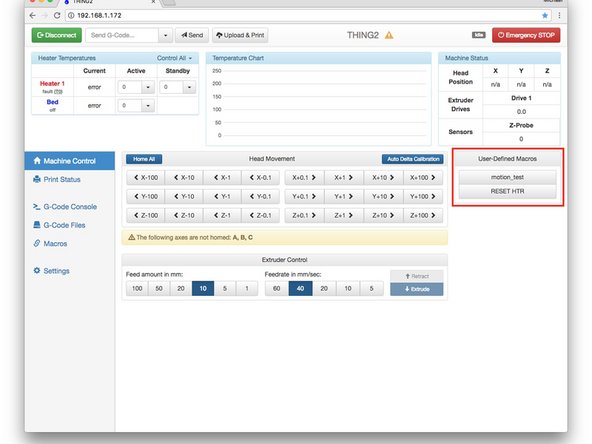The height and width of the screenshot is (444, 592).
Task: Start Auto Delta Calibration
Action: (x=413, y=159)
